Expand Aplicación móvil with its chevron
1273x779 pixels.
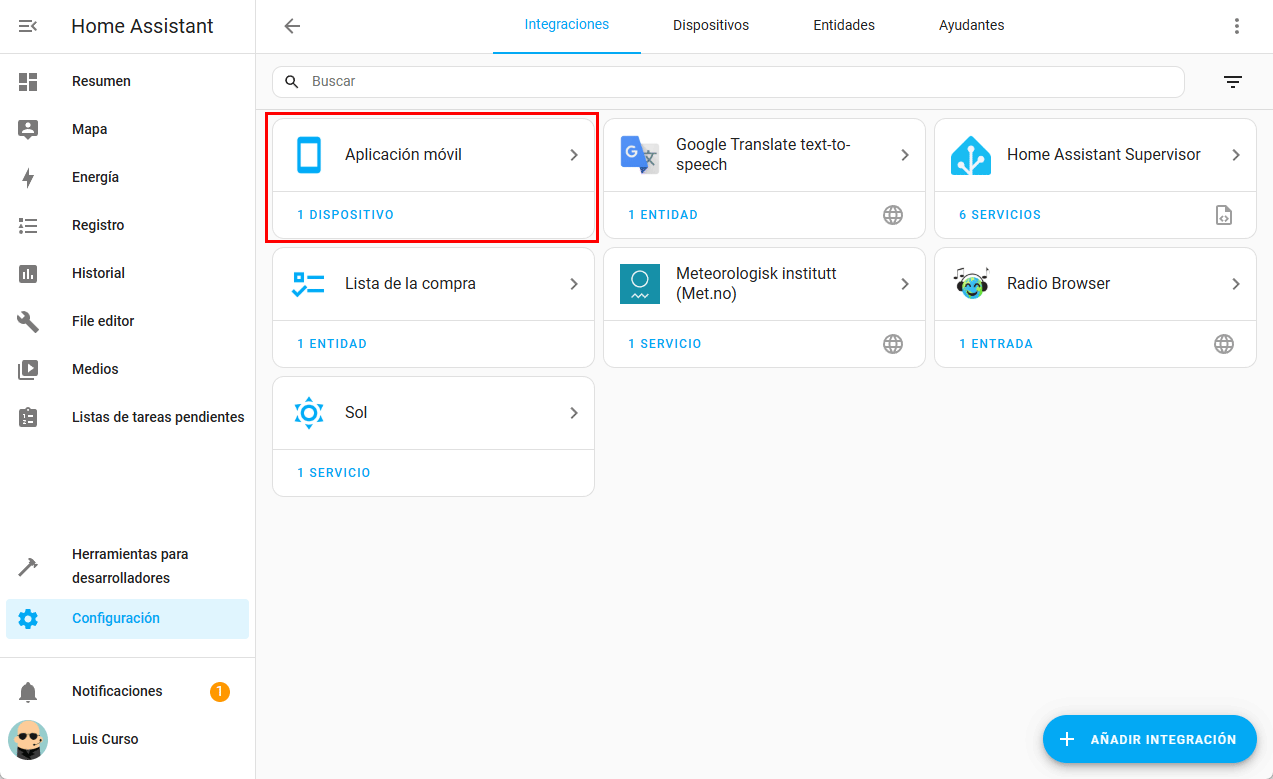(574, 155)
